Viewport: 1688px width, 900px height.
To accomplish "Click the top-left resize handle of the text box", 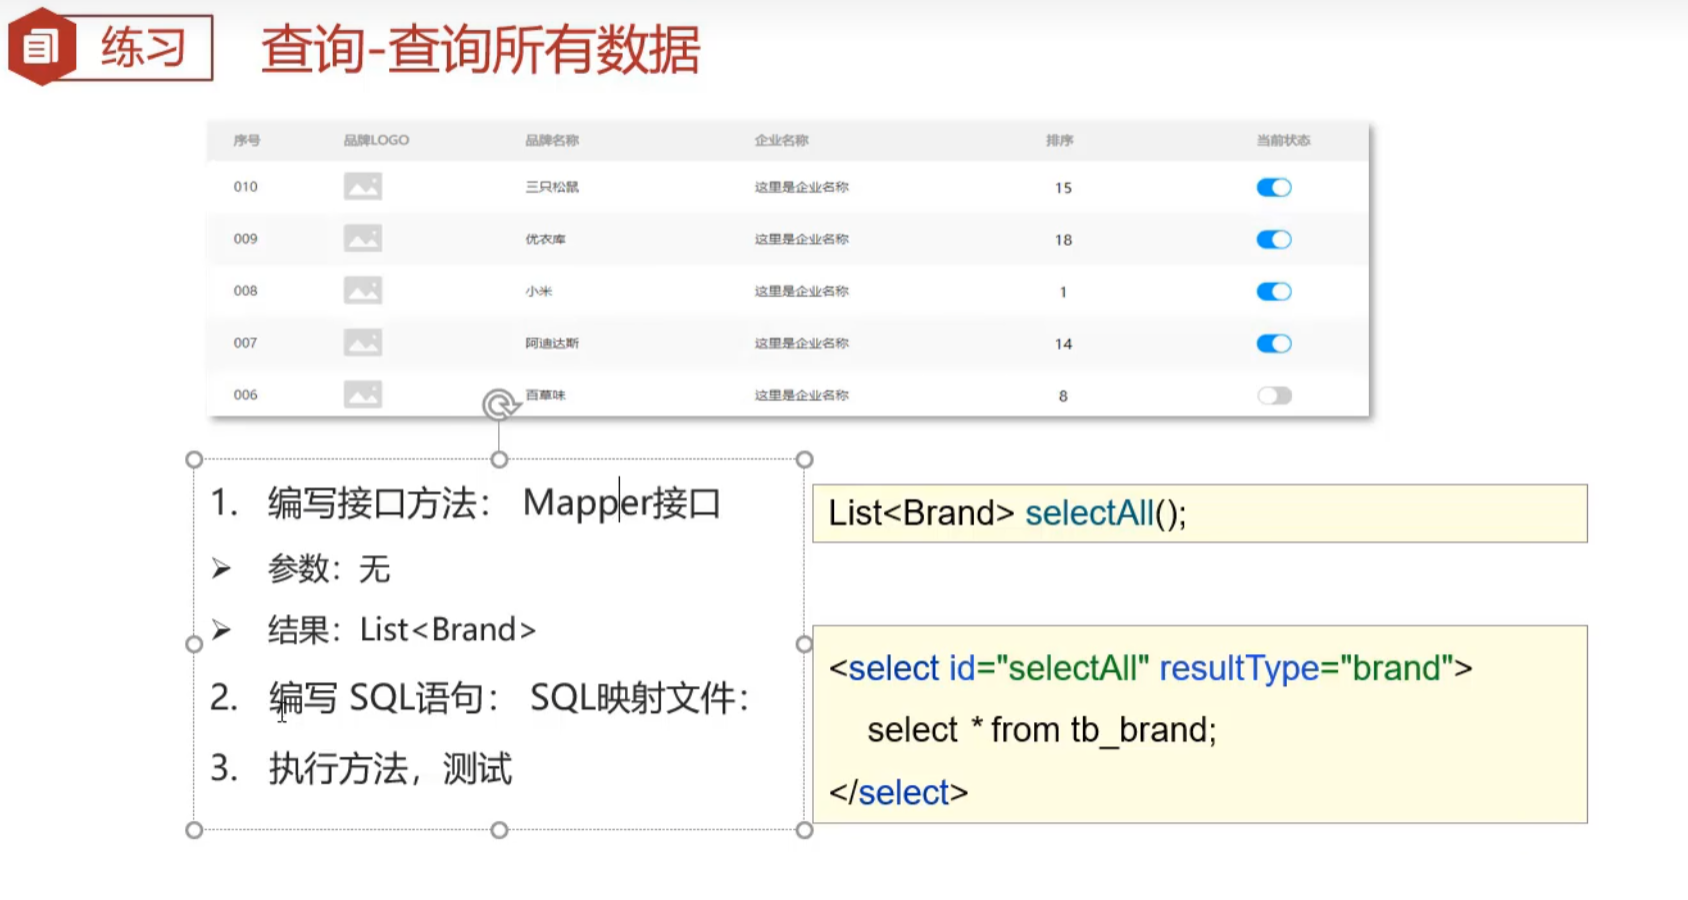I will pos(194,459).
